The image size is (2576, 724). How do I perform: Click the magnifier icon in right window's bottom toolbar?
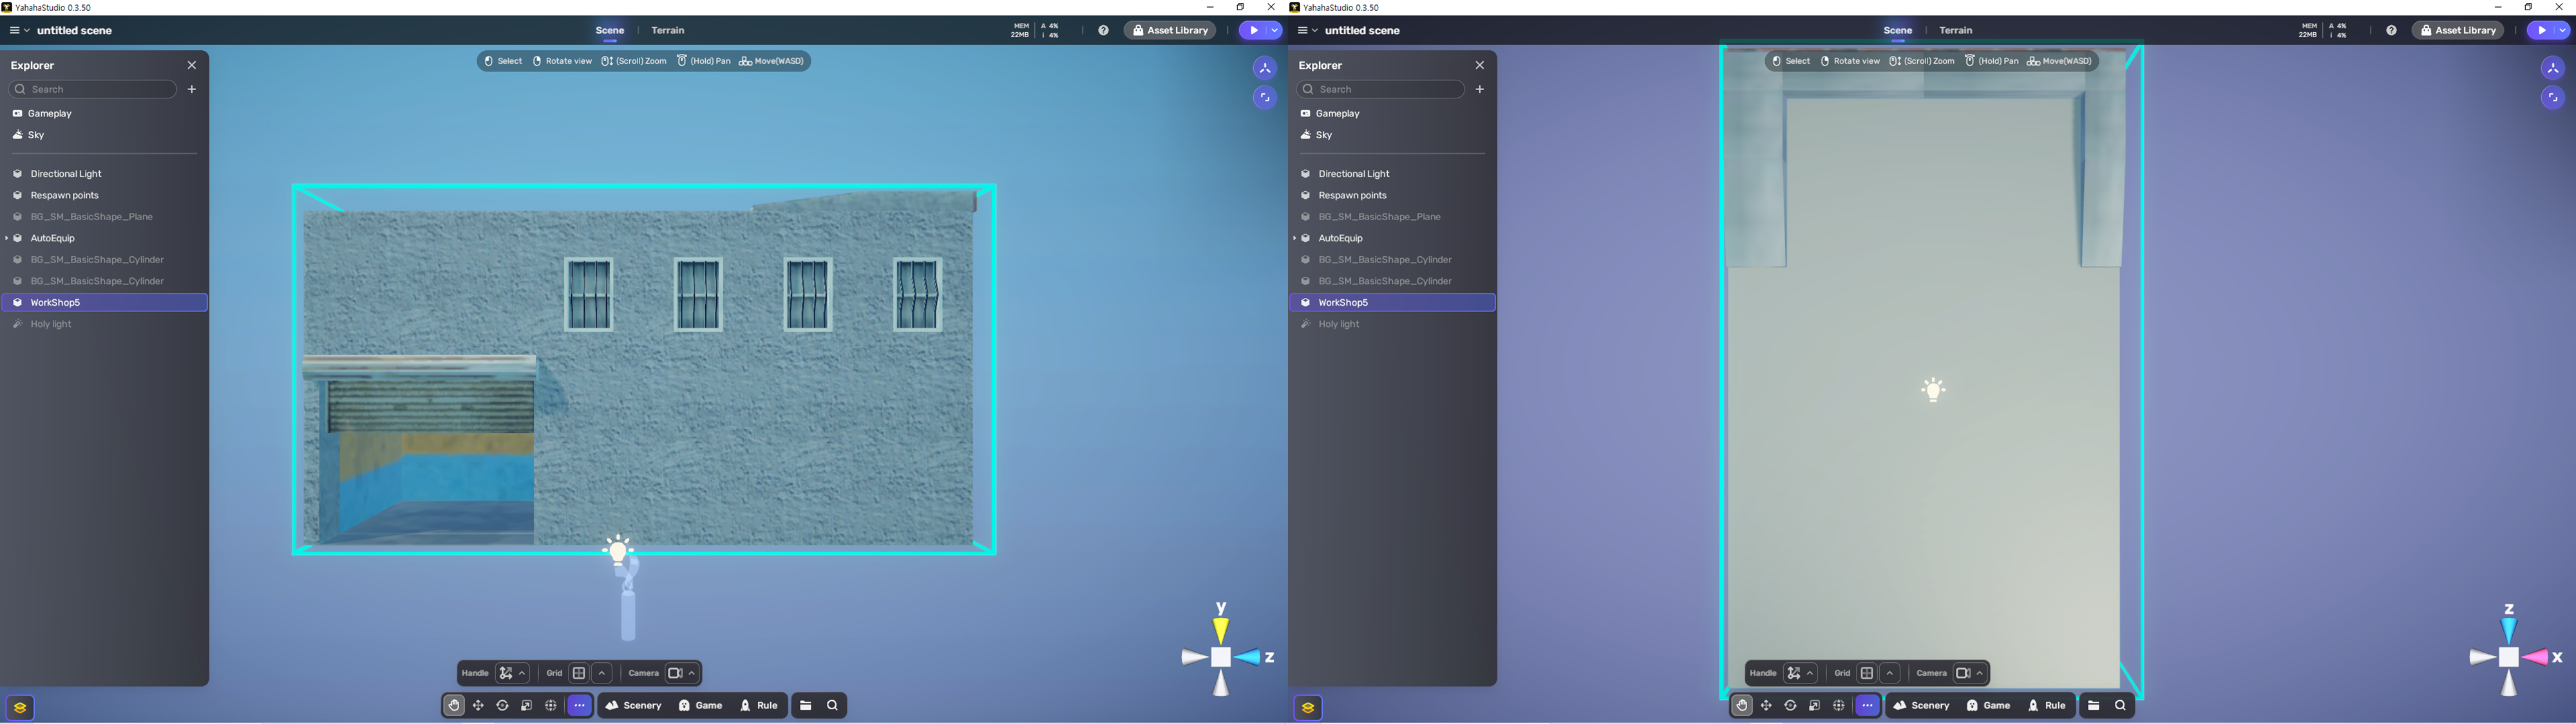point(2120,706)
